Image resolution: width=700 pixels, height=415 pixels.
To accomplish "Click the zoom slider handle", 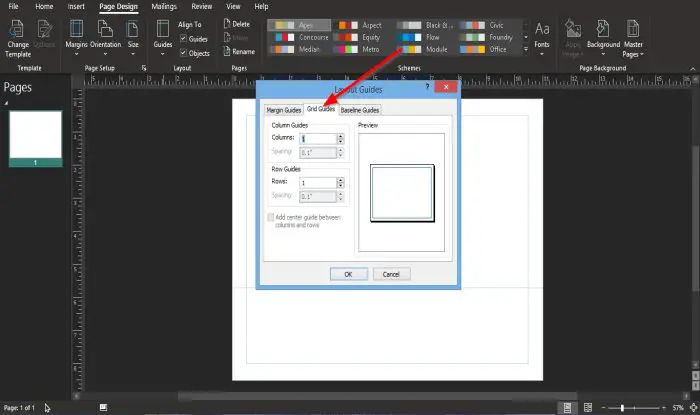I will [622, 408].
